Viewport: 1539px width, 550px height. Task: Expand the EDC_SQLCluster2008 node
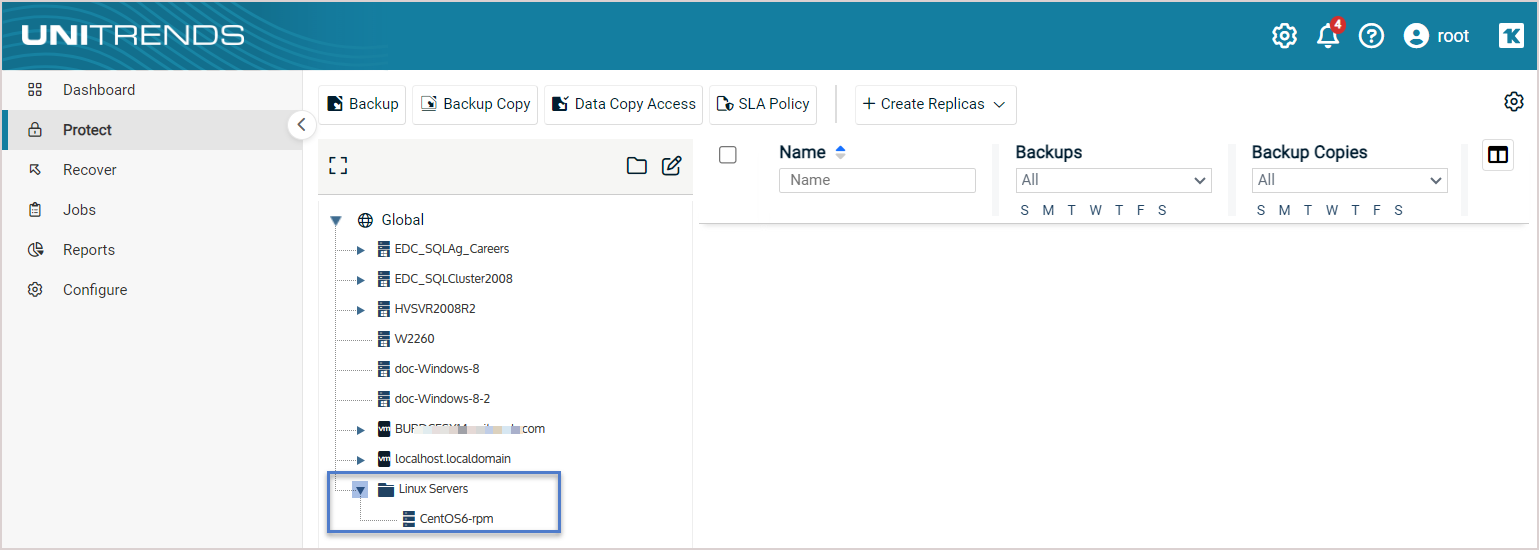coord(361,280)
